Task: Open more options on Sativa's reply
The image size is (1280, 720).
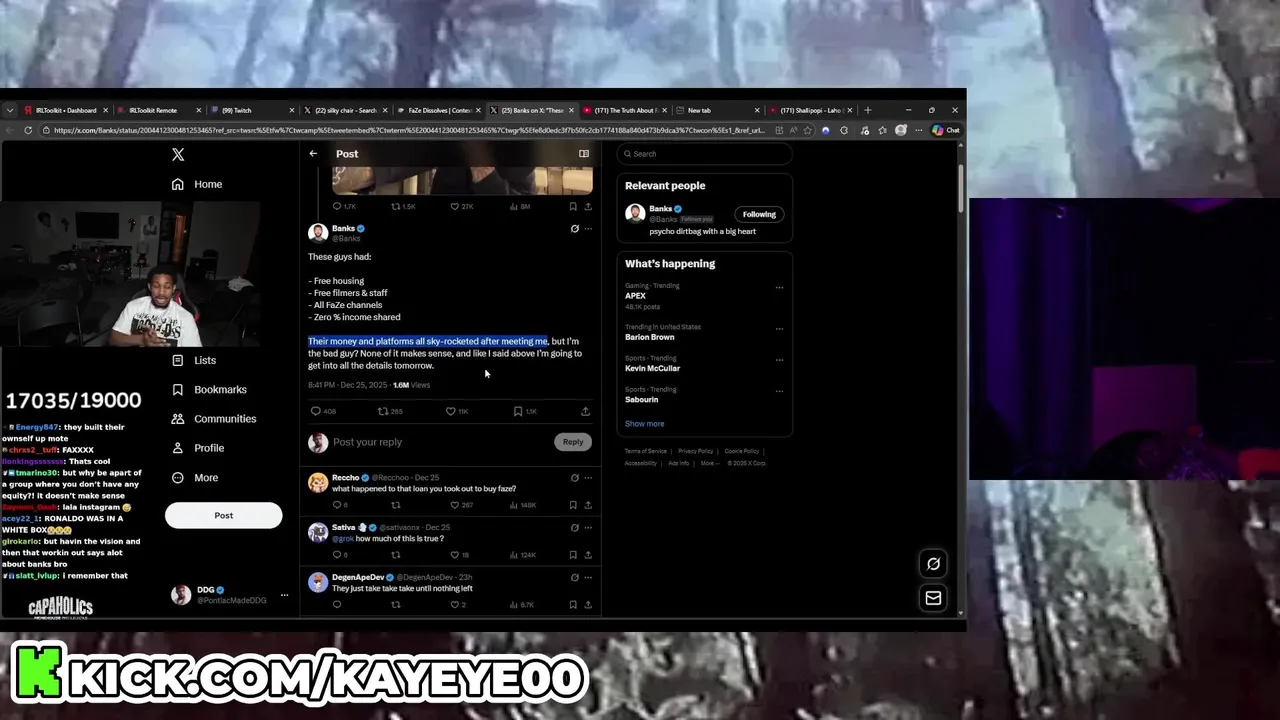Action: point(588,528)
